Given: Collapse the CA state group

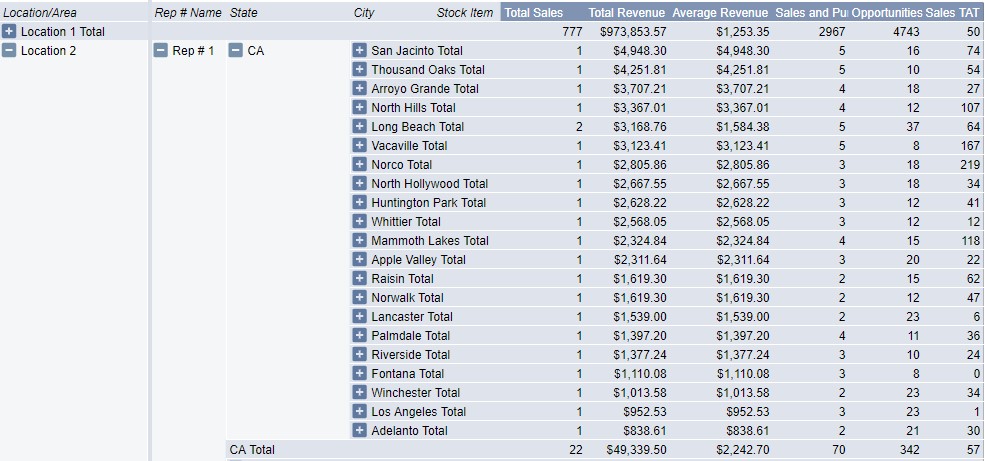Looking at the screenshot, I should 236,51.
